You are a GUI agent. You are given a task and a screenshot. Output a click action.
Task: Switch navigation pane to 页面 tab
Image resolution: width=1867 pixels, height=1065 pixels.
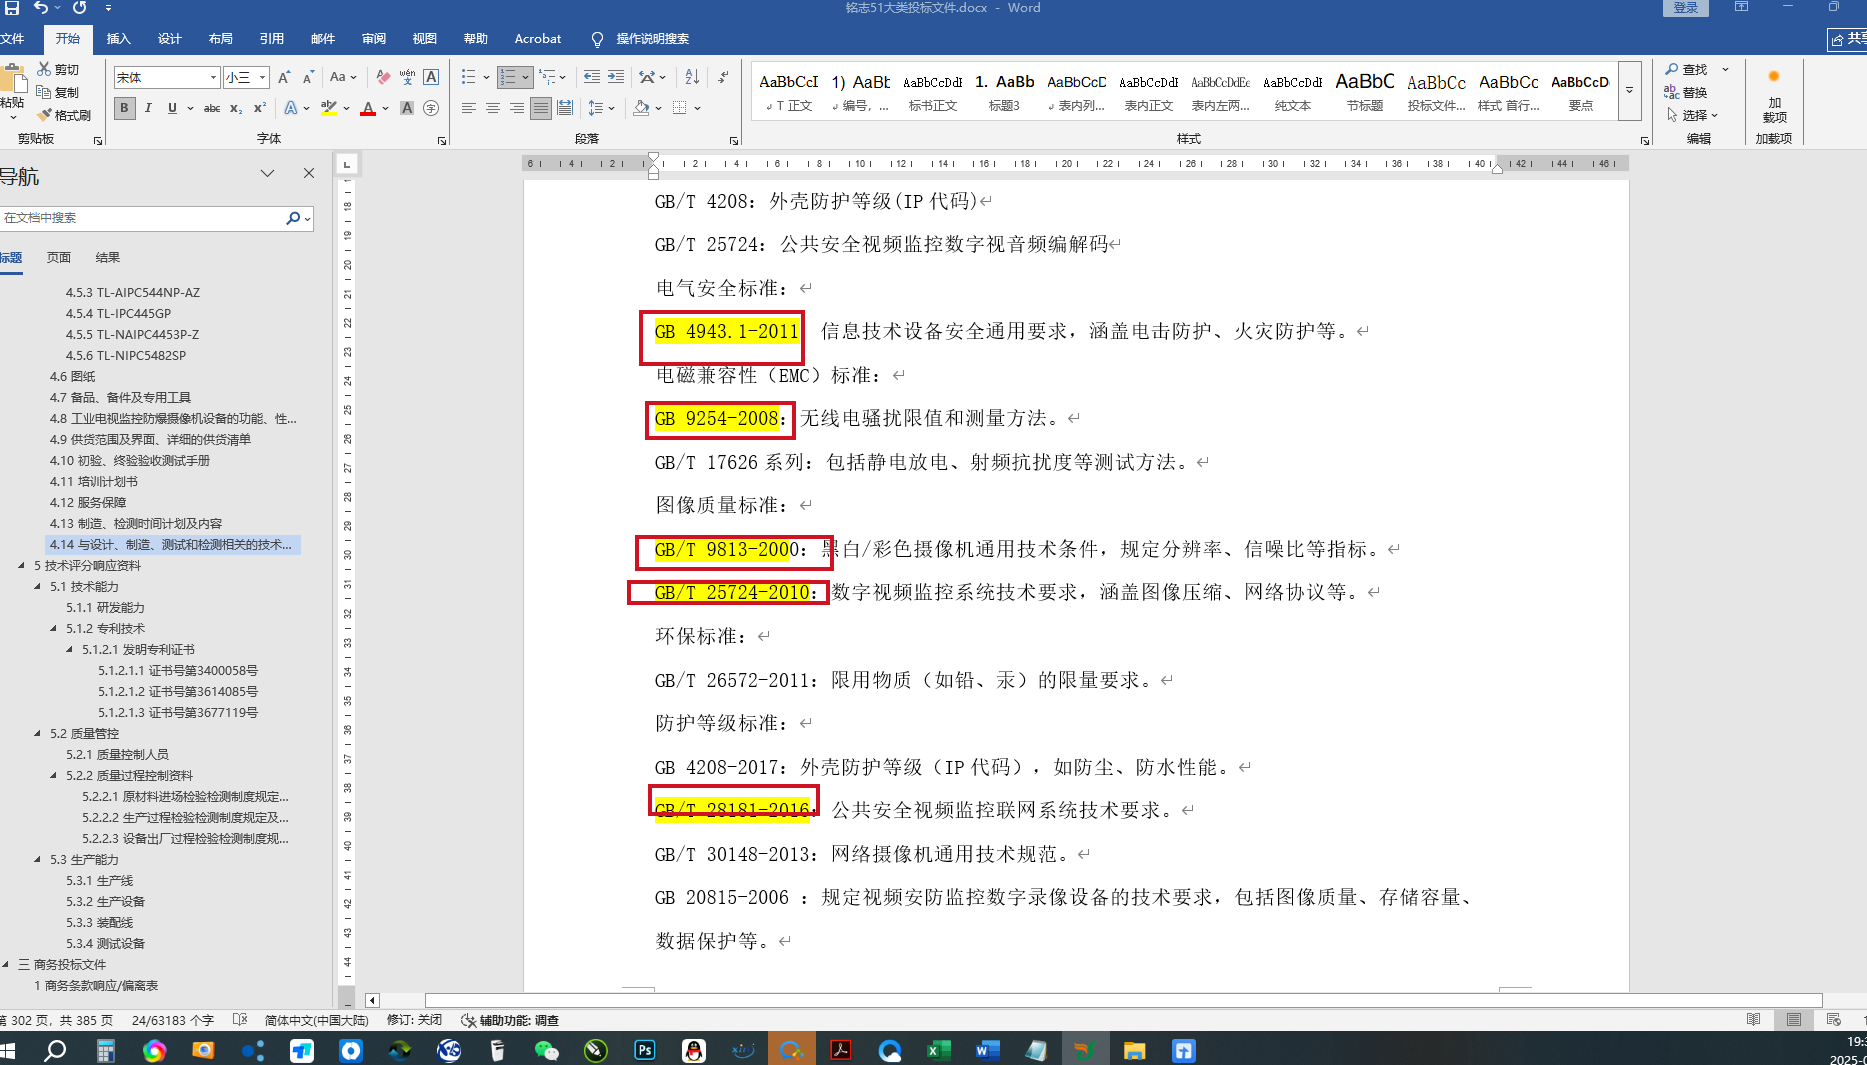(x=59, y=258)
